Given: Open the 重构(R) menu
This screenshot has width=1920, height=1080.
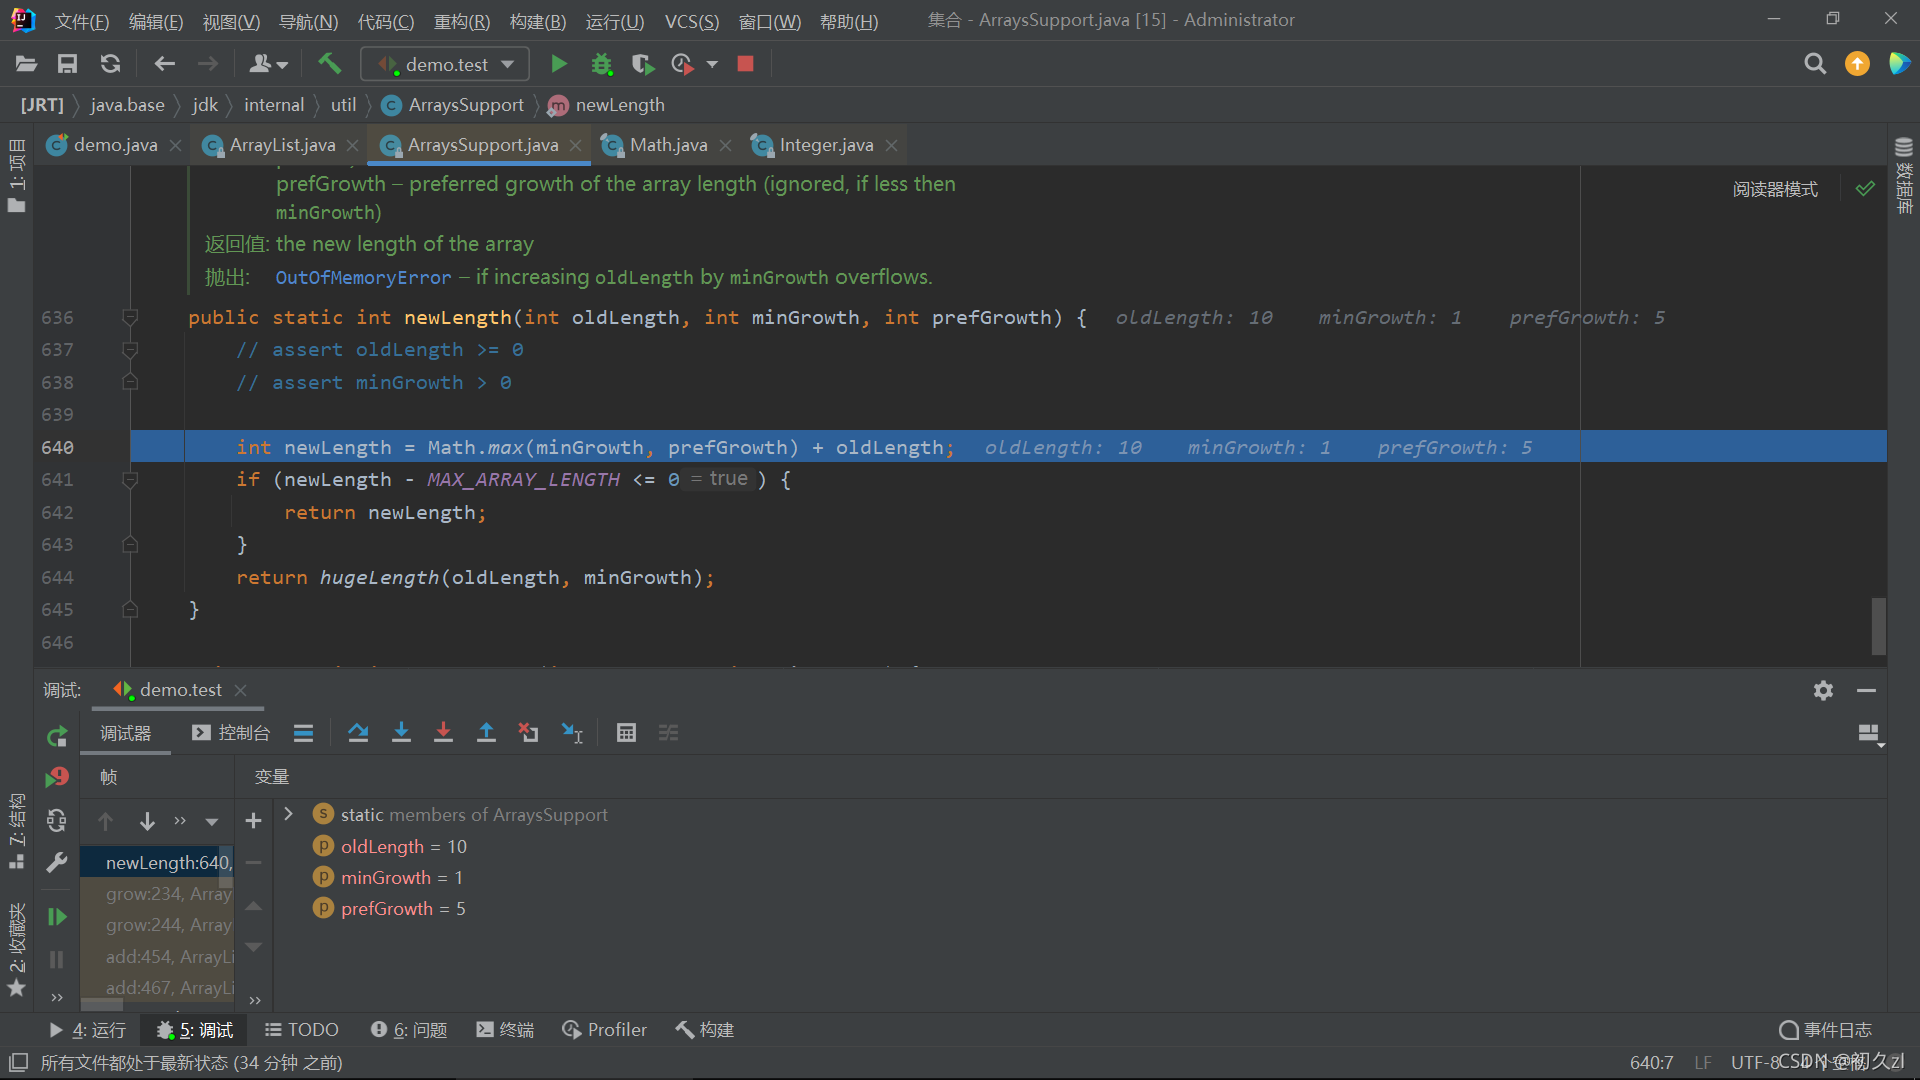Looking at the screenshot, I should (462, 21).
